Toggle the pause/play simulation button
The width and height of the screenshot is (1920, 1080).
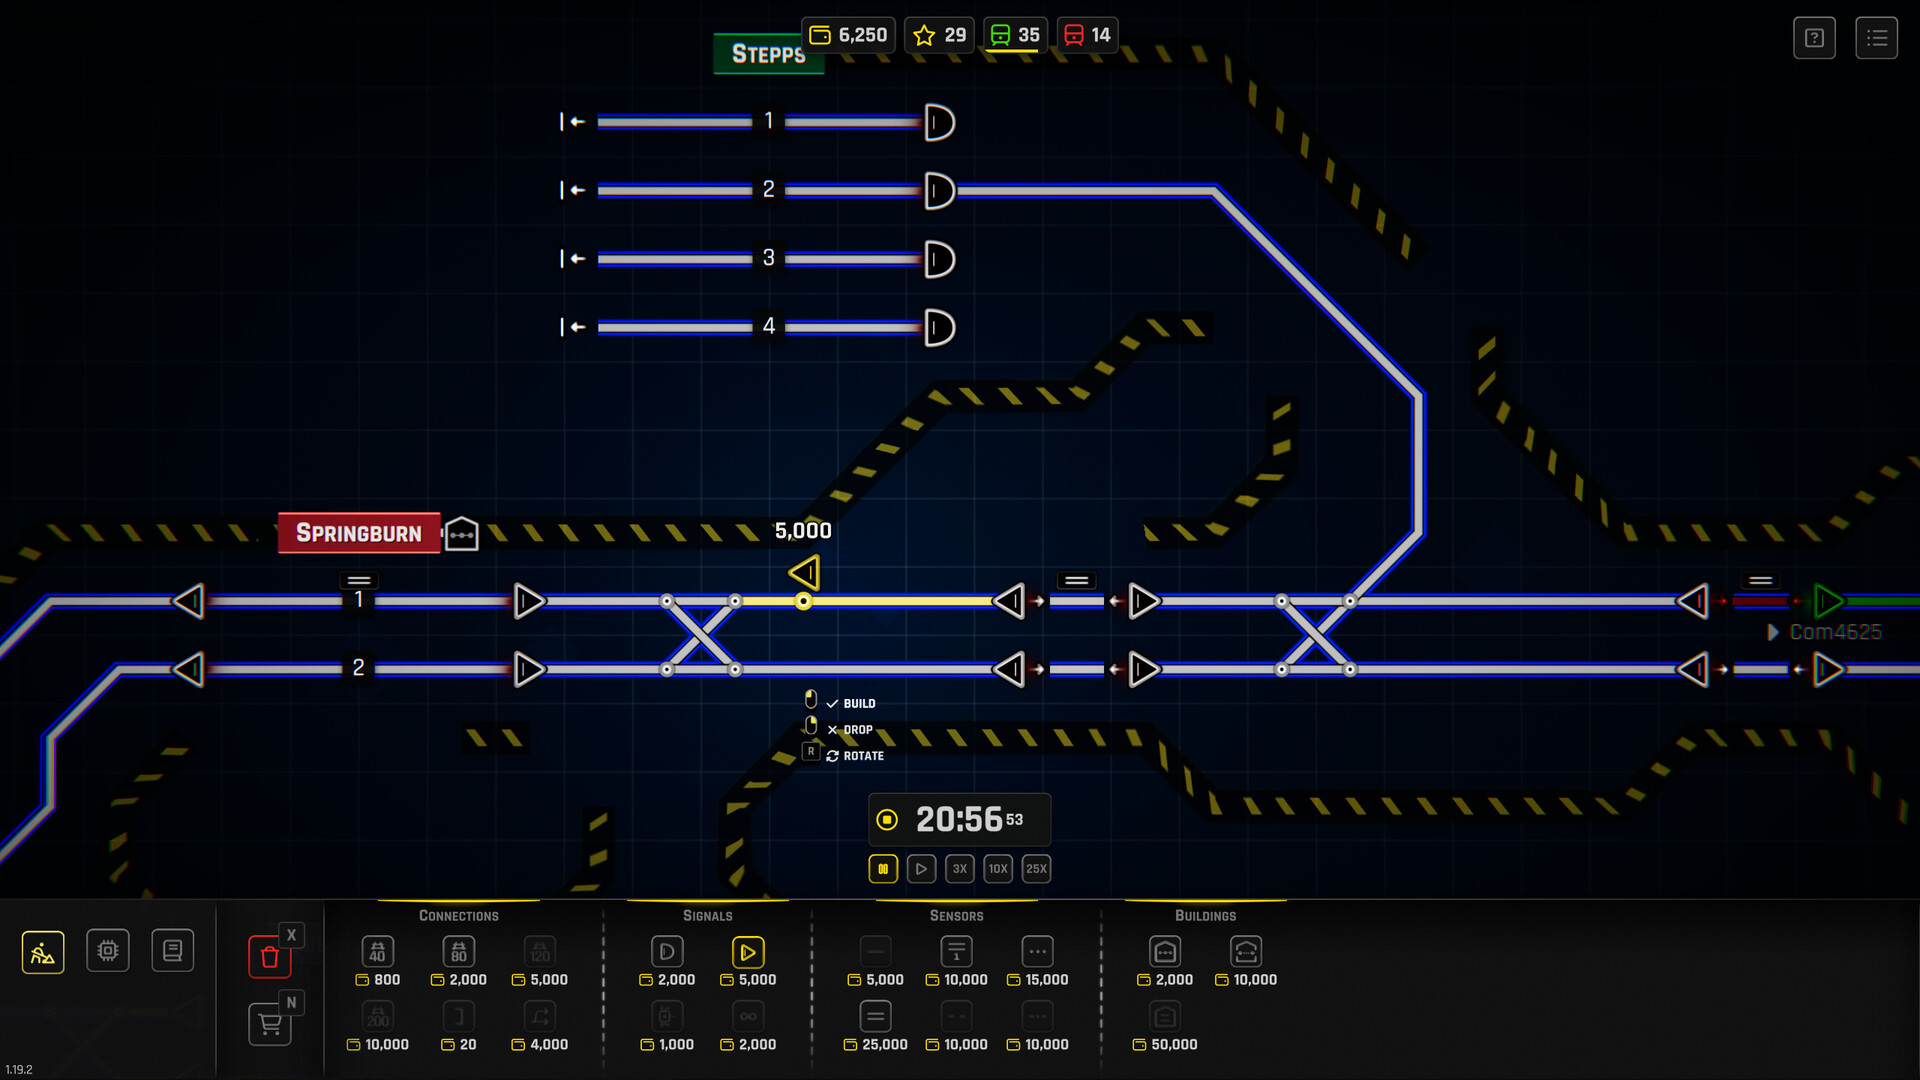[881, 868]
